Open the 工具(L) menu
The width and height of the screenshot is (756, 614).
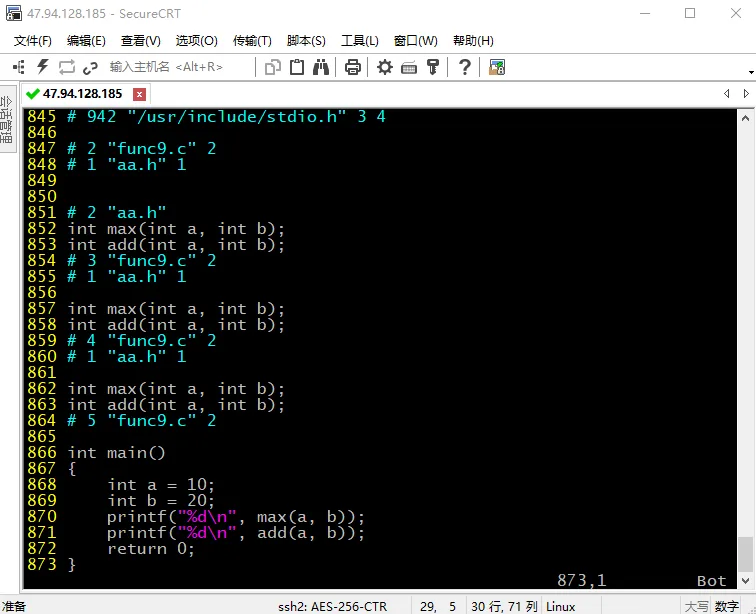(360, 41)
